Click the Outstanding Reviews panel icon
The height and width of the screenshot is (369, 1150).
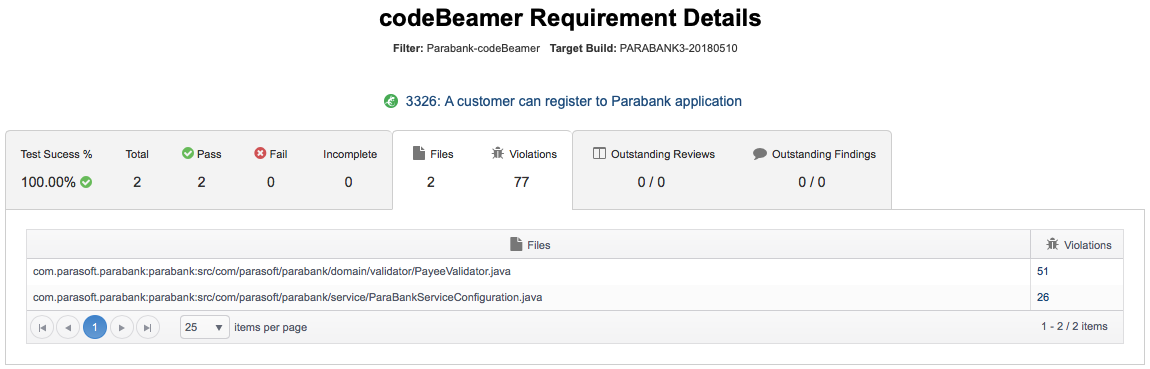coord(598,154)
